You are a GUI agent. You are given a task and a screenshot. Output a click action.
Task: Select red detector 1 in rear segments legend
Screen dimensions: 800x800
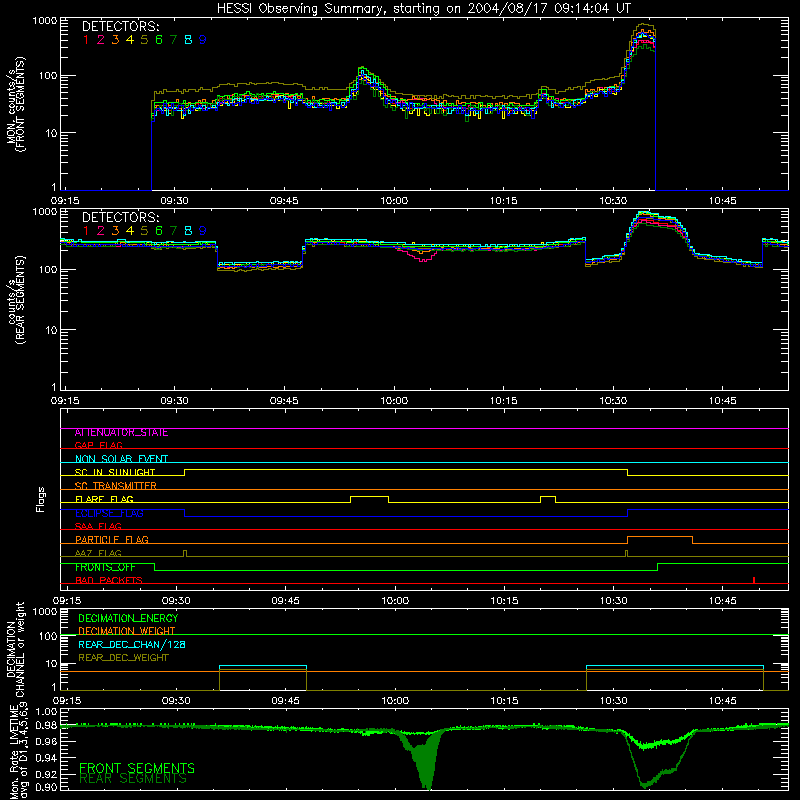coord(86,231)
